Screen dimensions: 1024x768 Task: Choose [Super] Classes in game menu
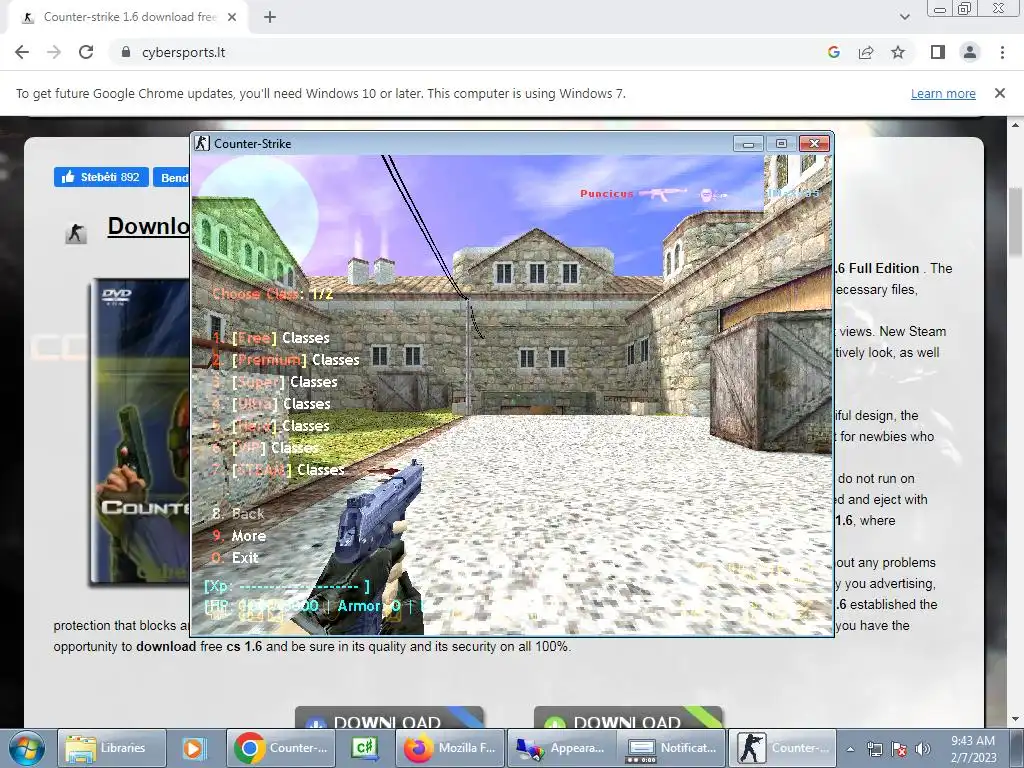pos(275,382)
